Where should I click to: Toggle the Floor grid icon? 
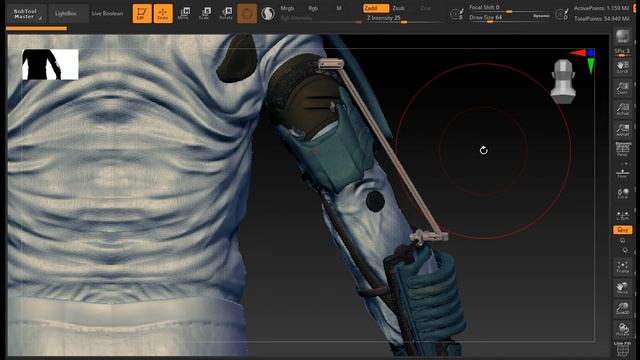point(622,173)
